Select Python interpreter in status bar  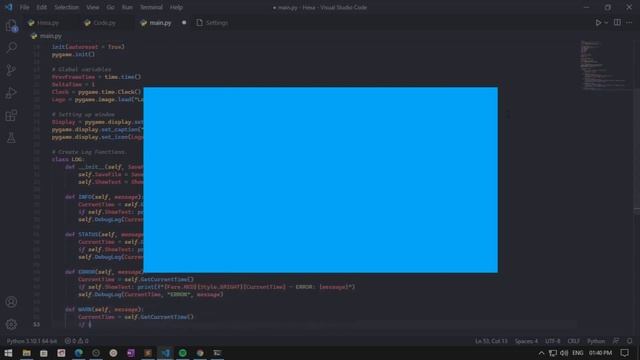click(x=32, y=341)
